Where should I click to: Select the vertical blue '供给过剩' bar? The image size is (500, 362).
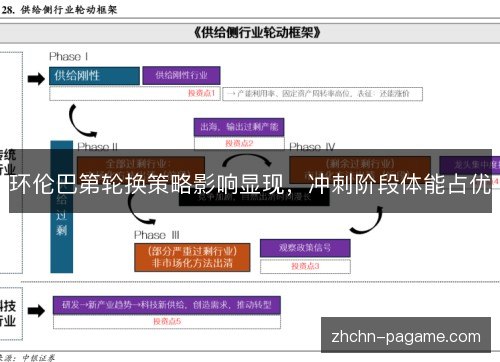click(62, 207)
